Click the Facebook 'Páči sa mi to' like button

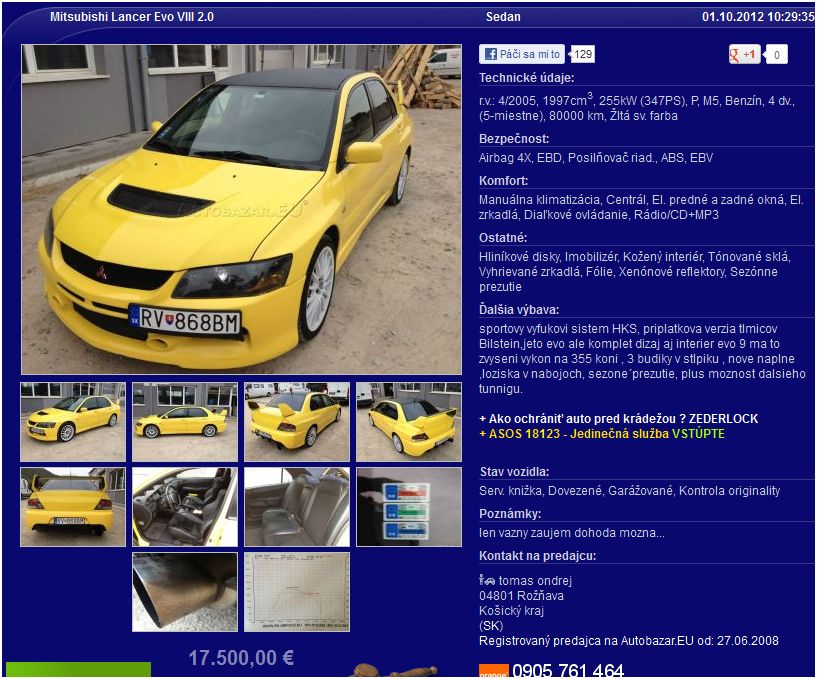[521, 54]
